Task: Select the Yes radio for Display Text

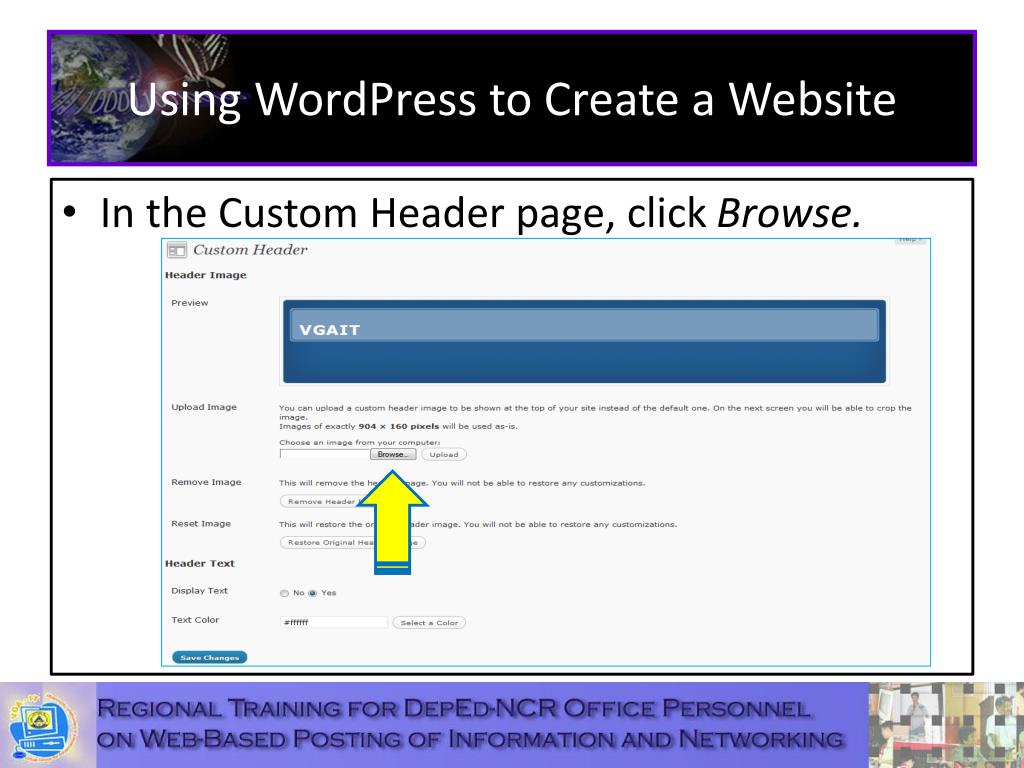Action: point(312,593)
